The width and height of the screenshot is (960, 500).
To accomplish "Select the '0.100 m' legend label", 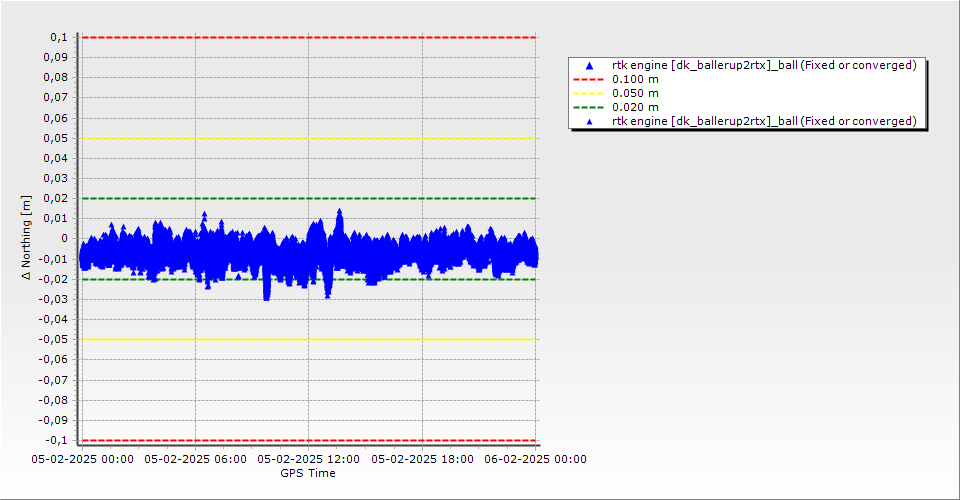I will 636,80.
